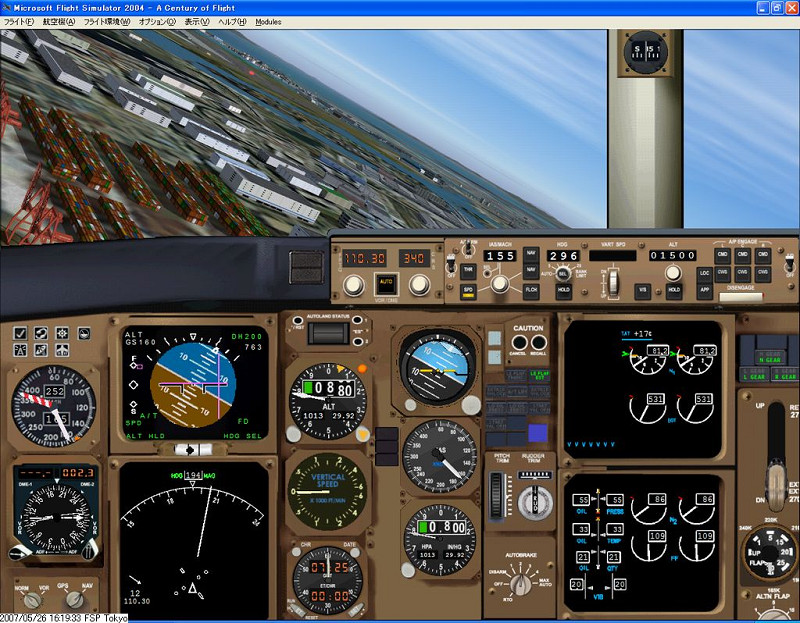Screen dimensions: 800x623
Task: Toggle the right VOR/ADF selector on the RDMI
Action: pos(90,550)
